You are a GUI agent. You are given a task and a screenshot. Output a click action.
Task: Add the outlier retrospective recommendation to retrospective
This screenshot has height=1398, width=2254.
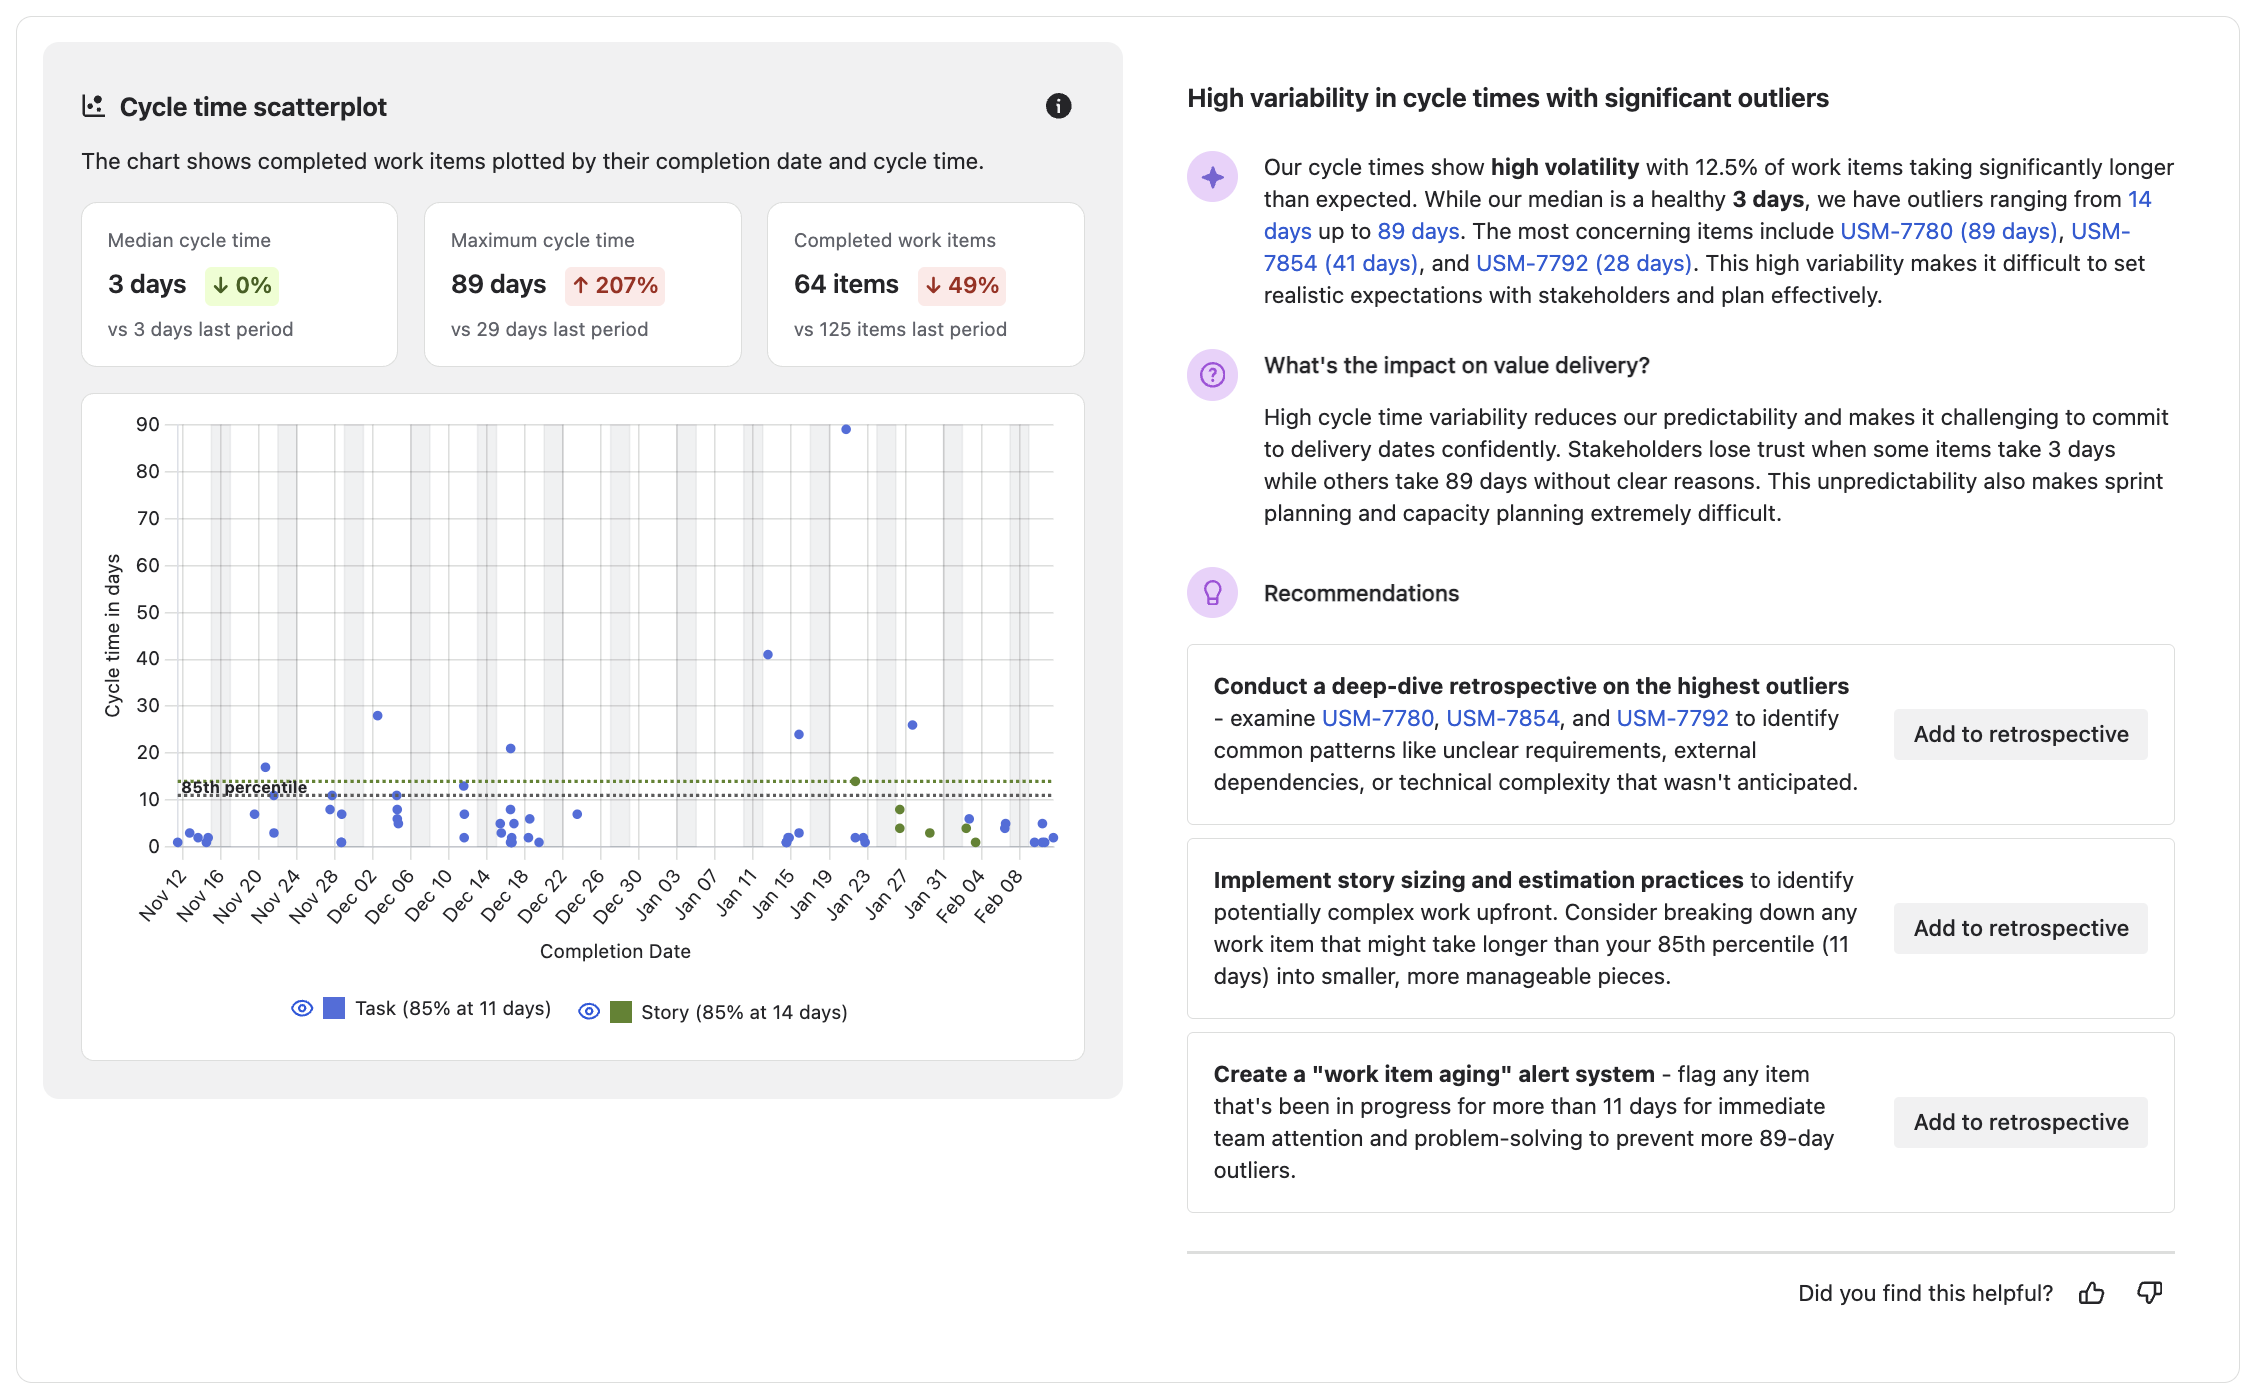pos(2020,733)
